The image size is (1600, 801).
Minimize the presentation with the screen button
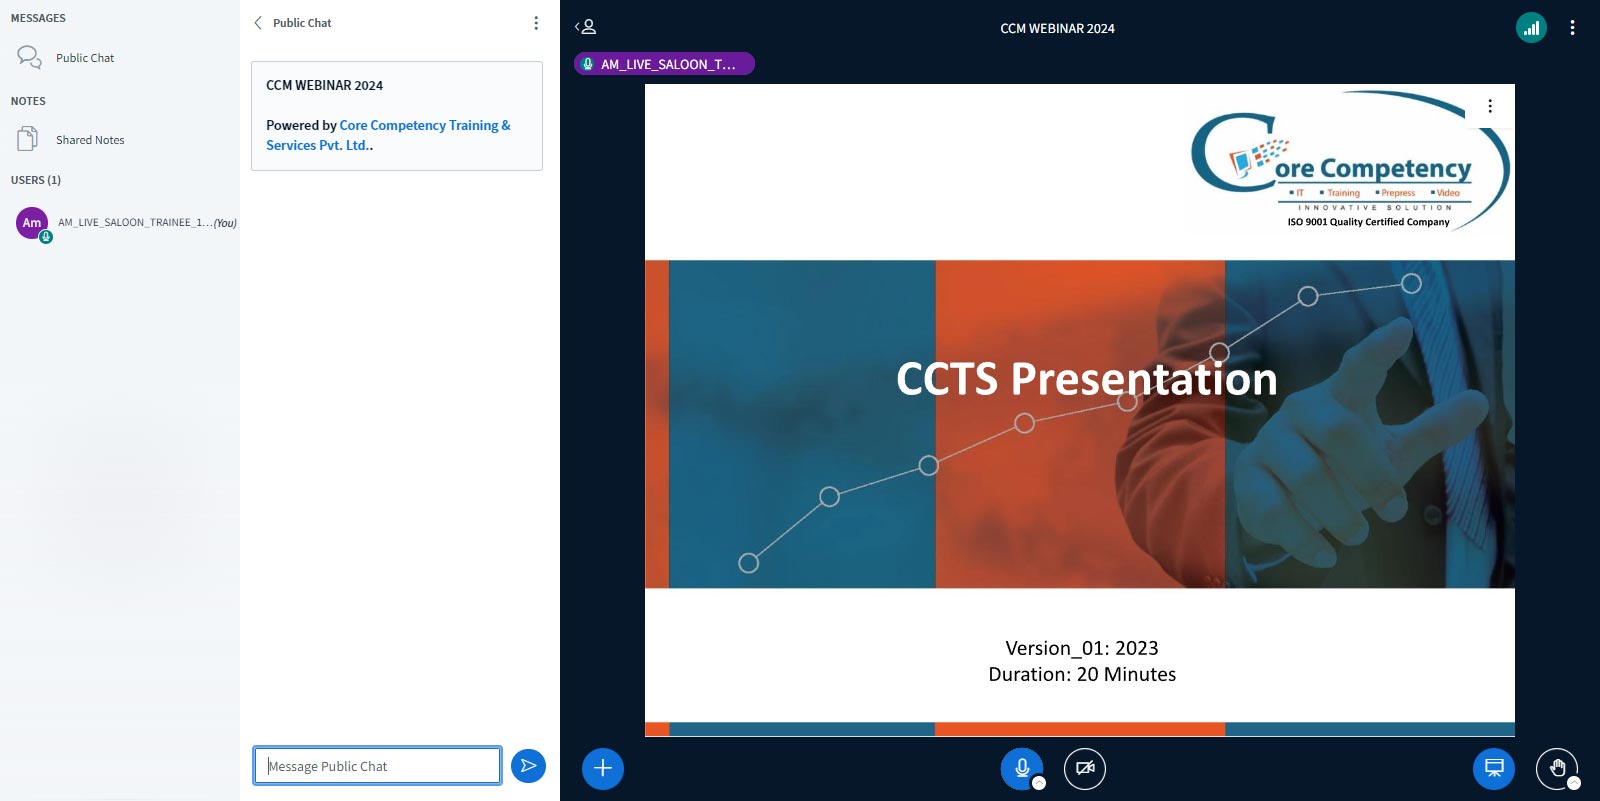point(1494,768)
